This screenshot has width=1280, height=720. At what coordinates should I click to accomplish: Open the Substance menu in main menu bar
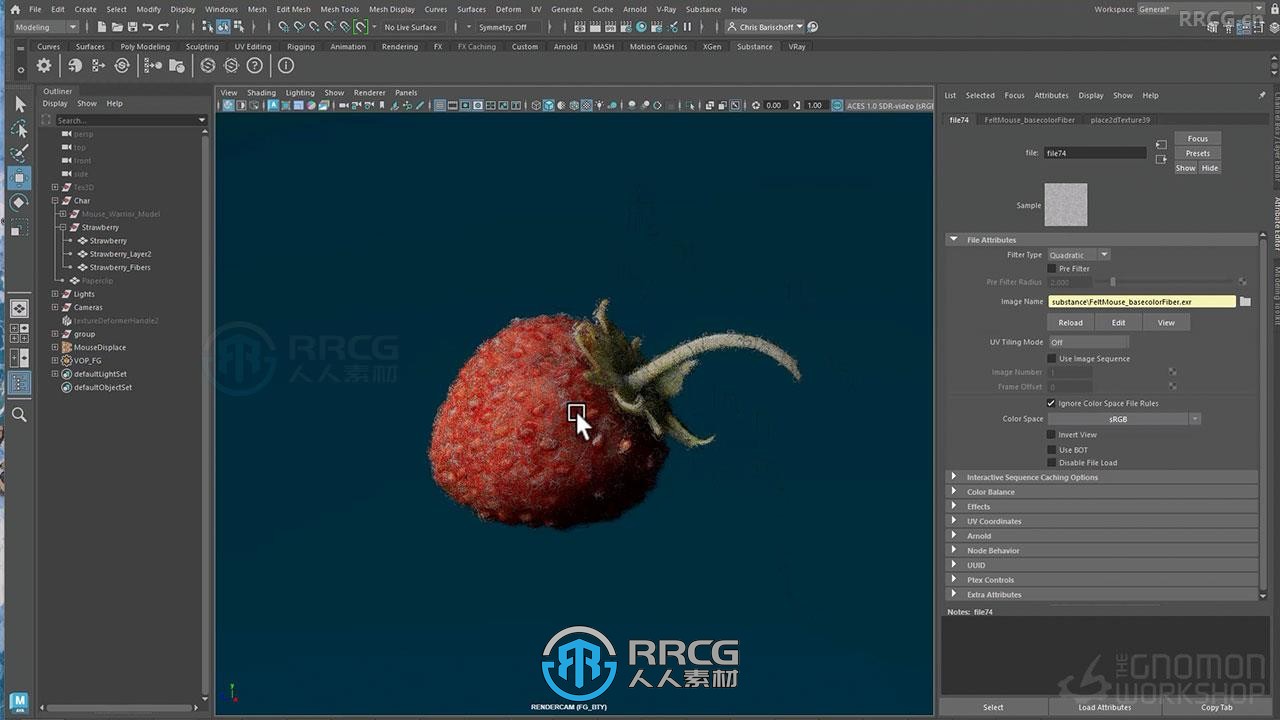click(x=703, y=9)
